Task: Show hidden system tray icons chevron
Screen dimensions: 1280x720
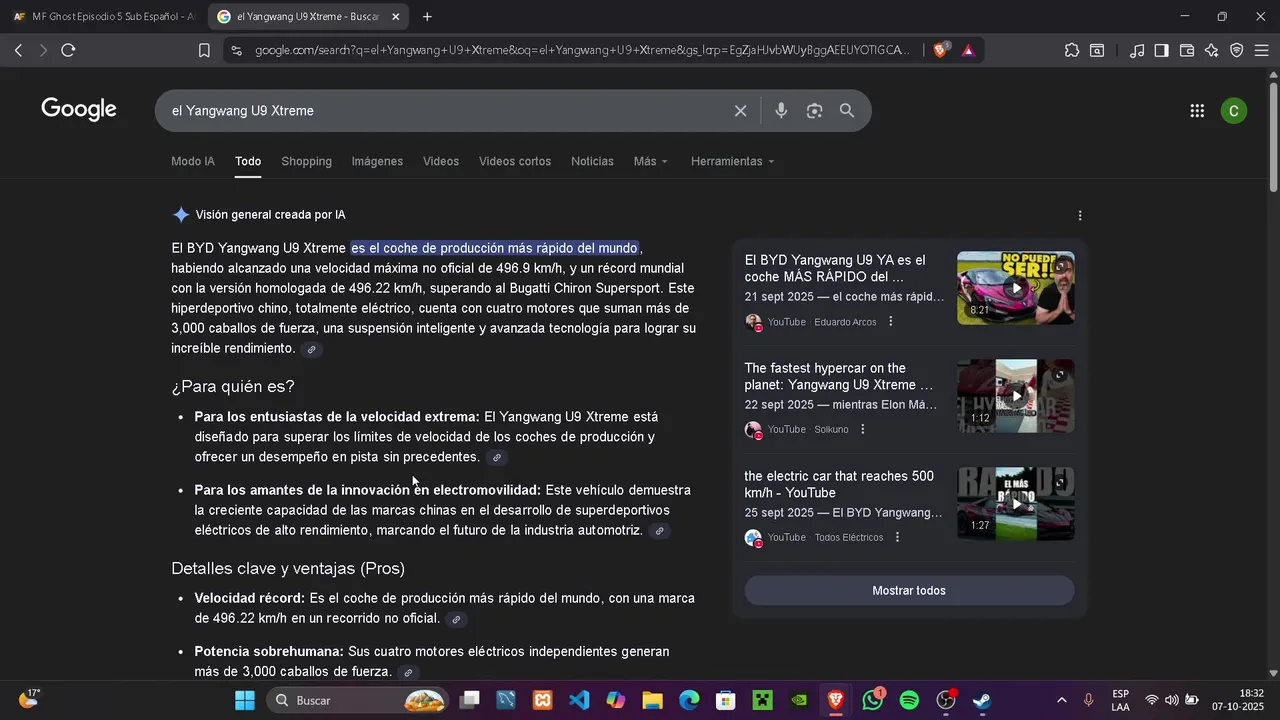Action: coord(1061,700)
